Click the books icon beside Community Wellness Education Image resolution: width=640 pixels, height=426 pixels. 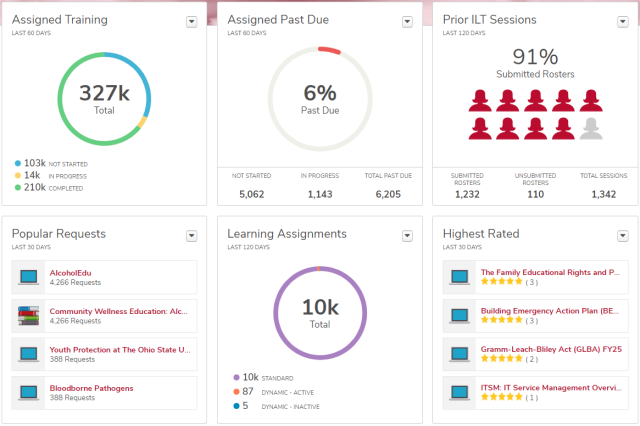(29, 315)
